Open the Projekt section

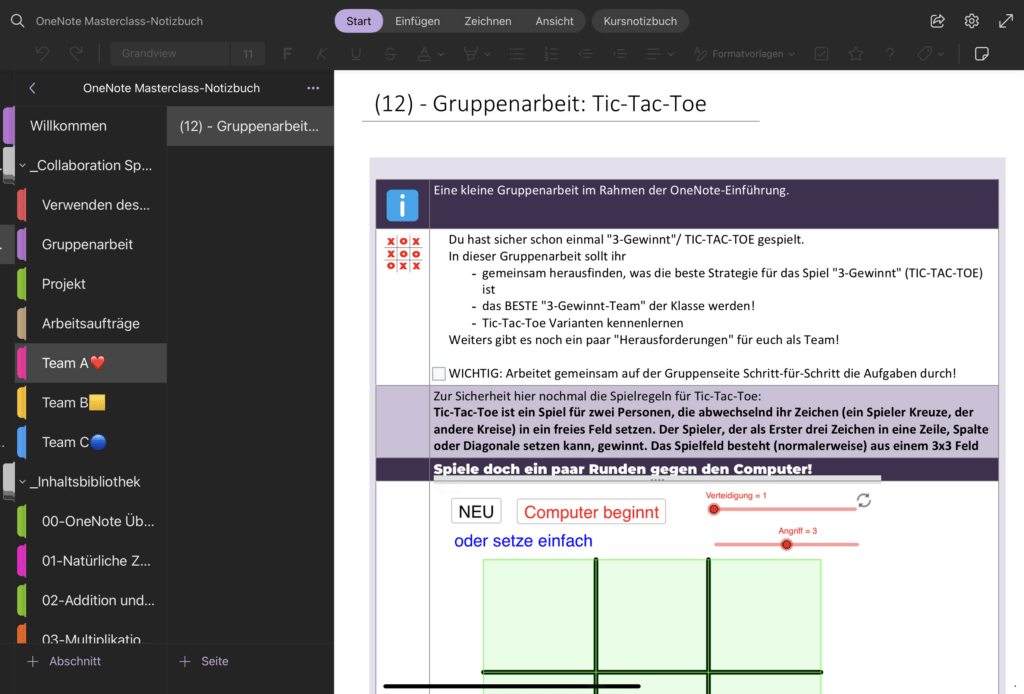click(x=91, y=284)
